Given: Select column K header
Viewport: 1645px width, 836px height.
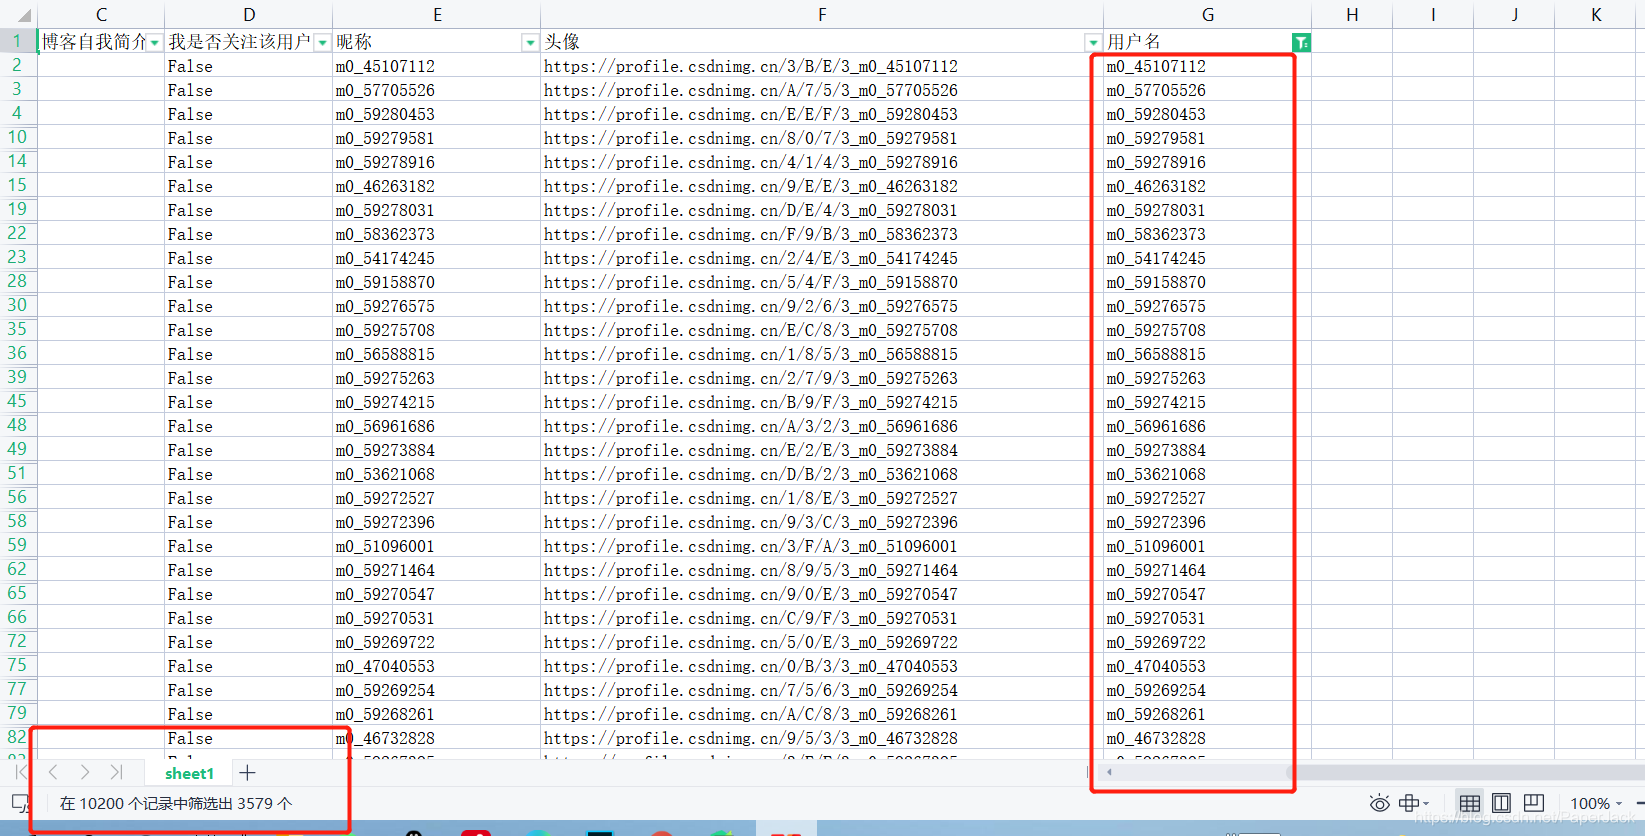Looking at the screenshot, I should coord(1596,15).
